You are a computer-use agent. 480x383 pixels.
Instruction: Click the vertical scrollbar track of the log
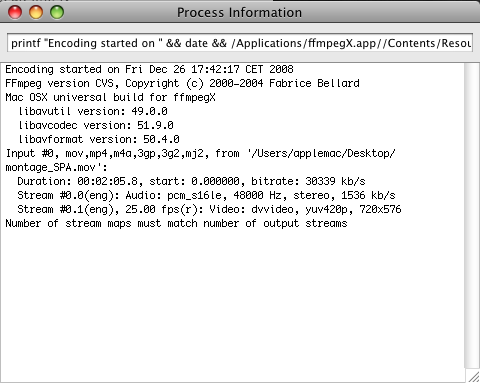tap(472, 216)
